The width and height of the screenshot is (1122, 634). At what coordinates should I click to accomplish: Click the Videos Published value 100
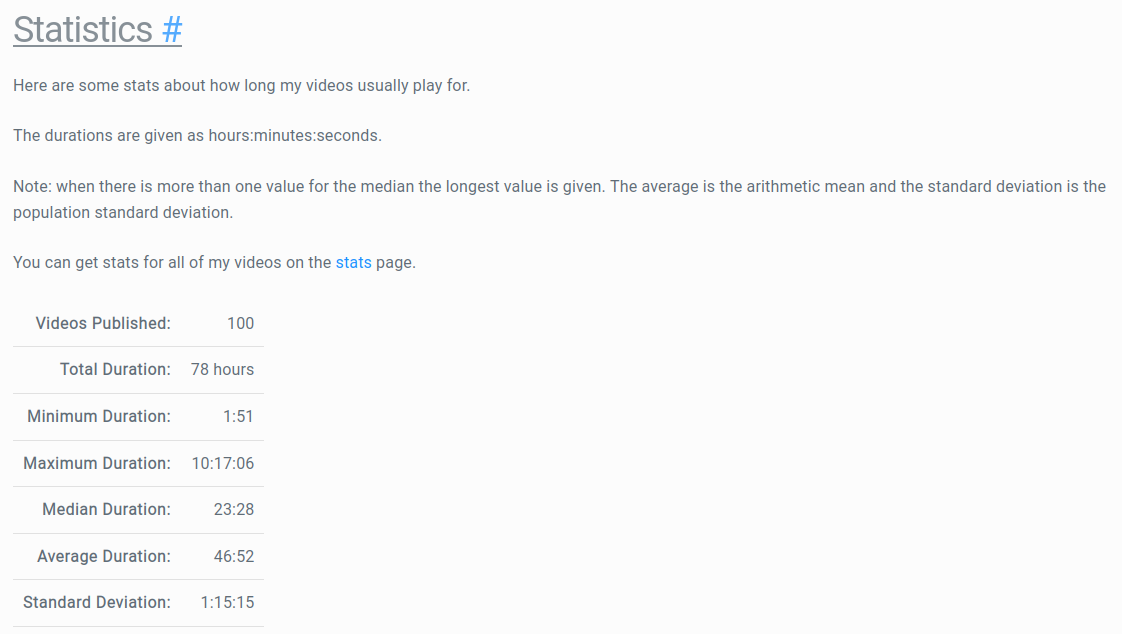(240, 323)
